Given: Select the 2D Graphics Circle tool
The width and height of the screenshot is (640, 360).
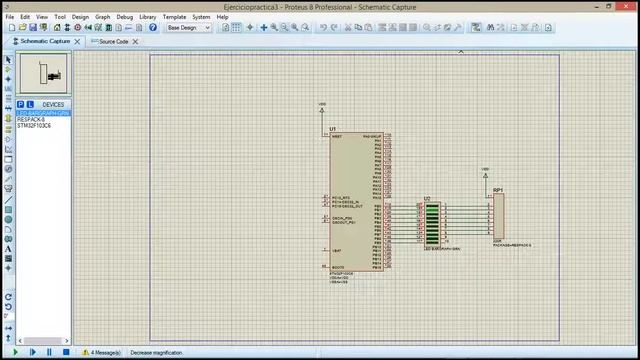Looking at the screenshot, I should point(8,220).
